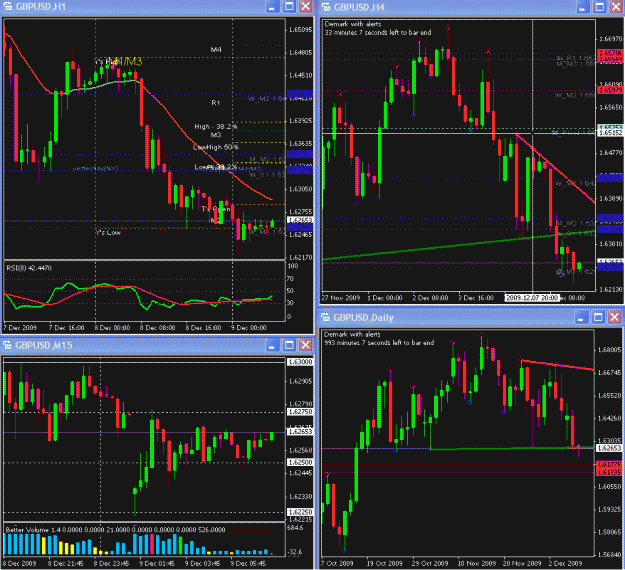Maximize the GBPUSD,M15 chart window

[x=289, y=345]
